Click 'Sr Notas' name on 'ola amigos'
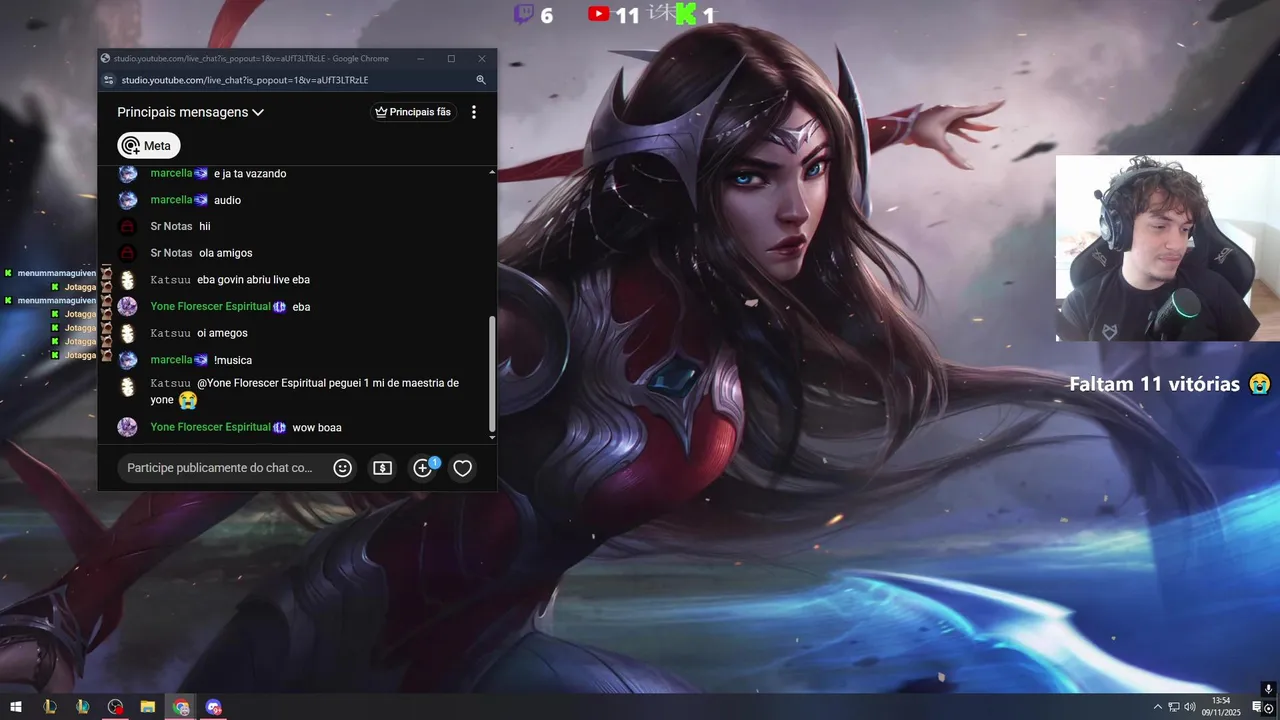Viewport: 1280px width, 720px height. click(x=171, y=253)
